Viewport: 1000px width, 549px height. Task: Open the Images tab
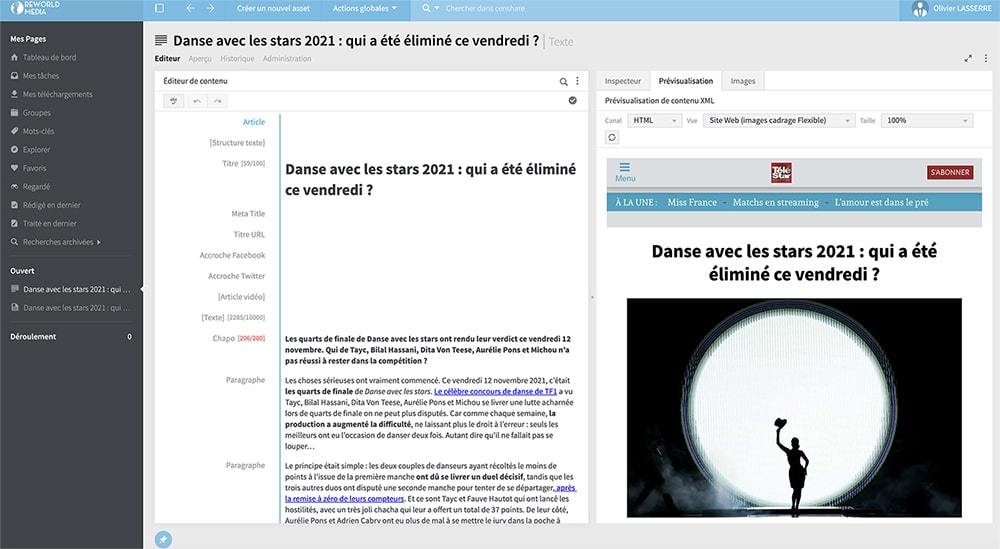tap(743, 81)
